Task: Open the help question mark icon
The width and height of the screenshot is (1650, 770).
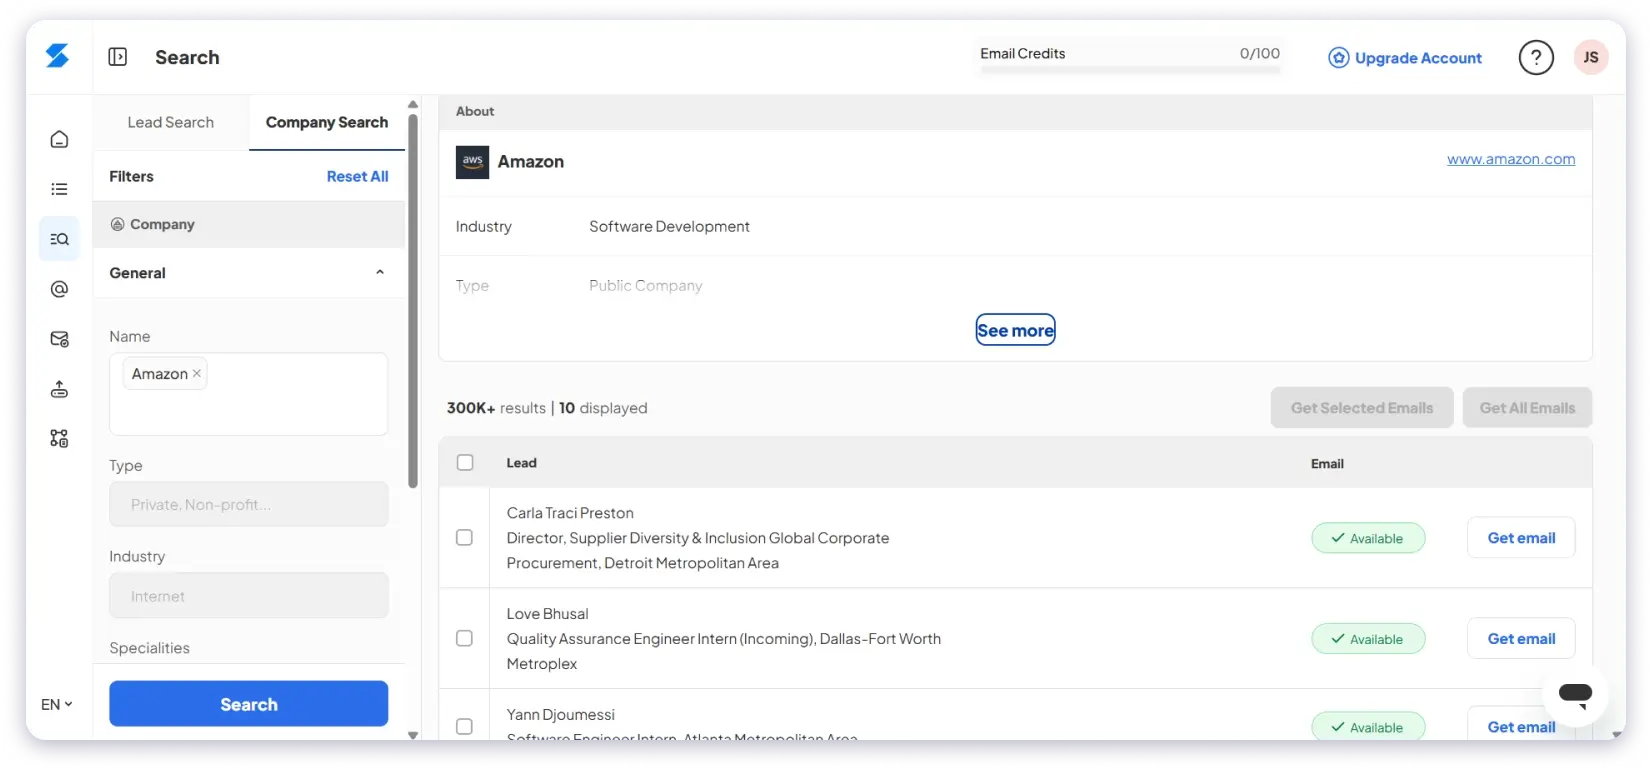Action: (x=1535, y=58)
